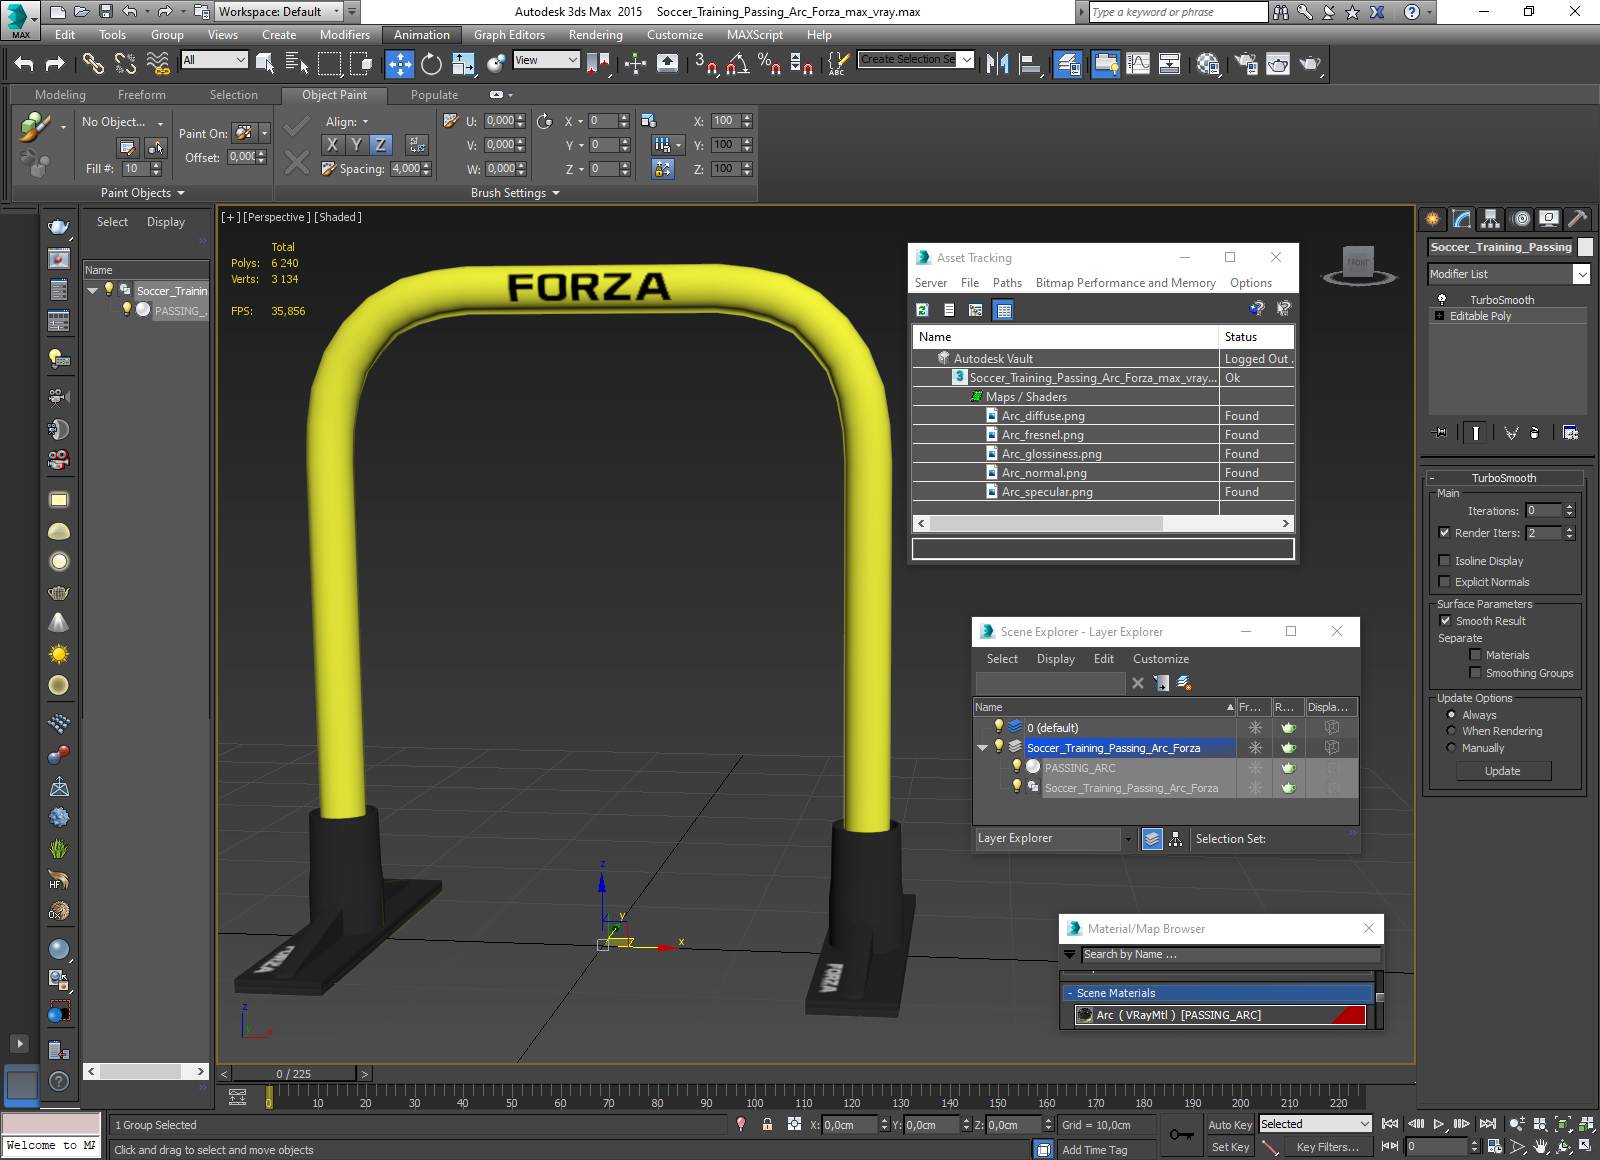1600x1160 pixels.
Task: Open the Modifiers menu
Action: [x=344, y=35]
